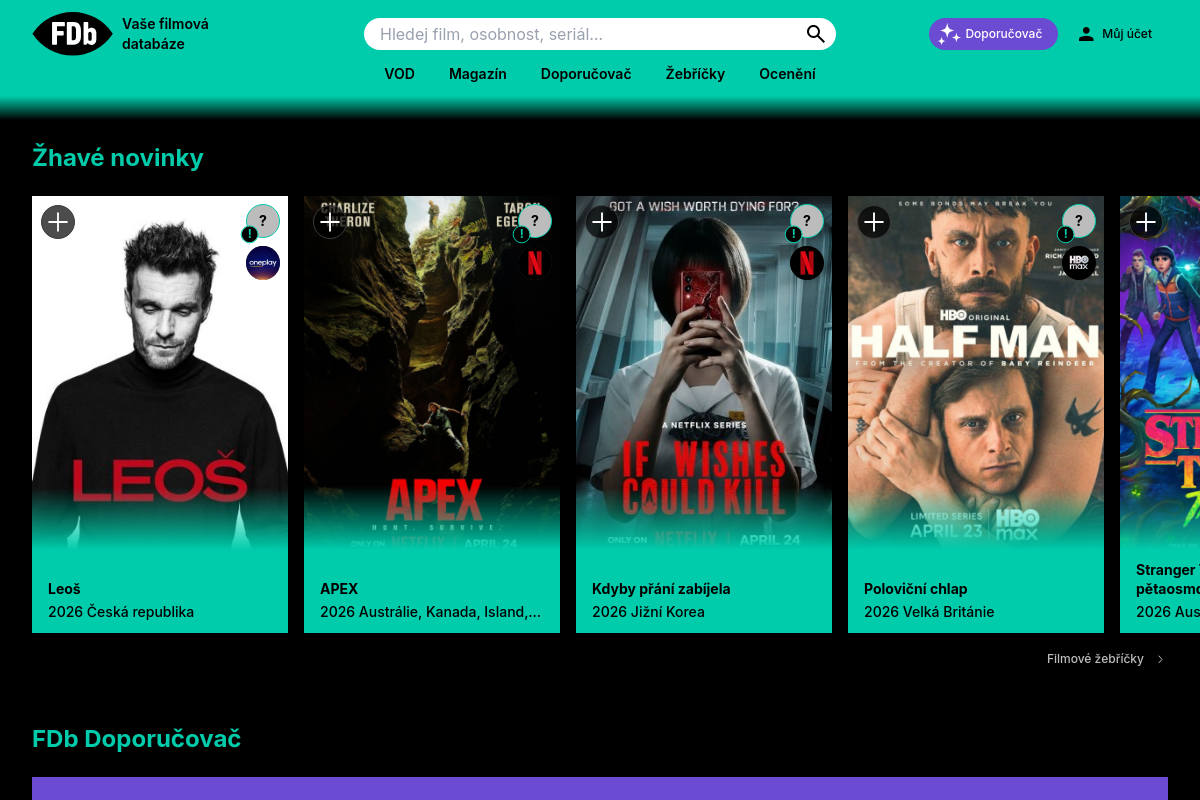Click question mark rating on Leoš poster
This screenshot has width=1200, height=800.
[x=263, y=221]
